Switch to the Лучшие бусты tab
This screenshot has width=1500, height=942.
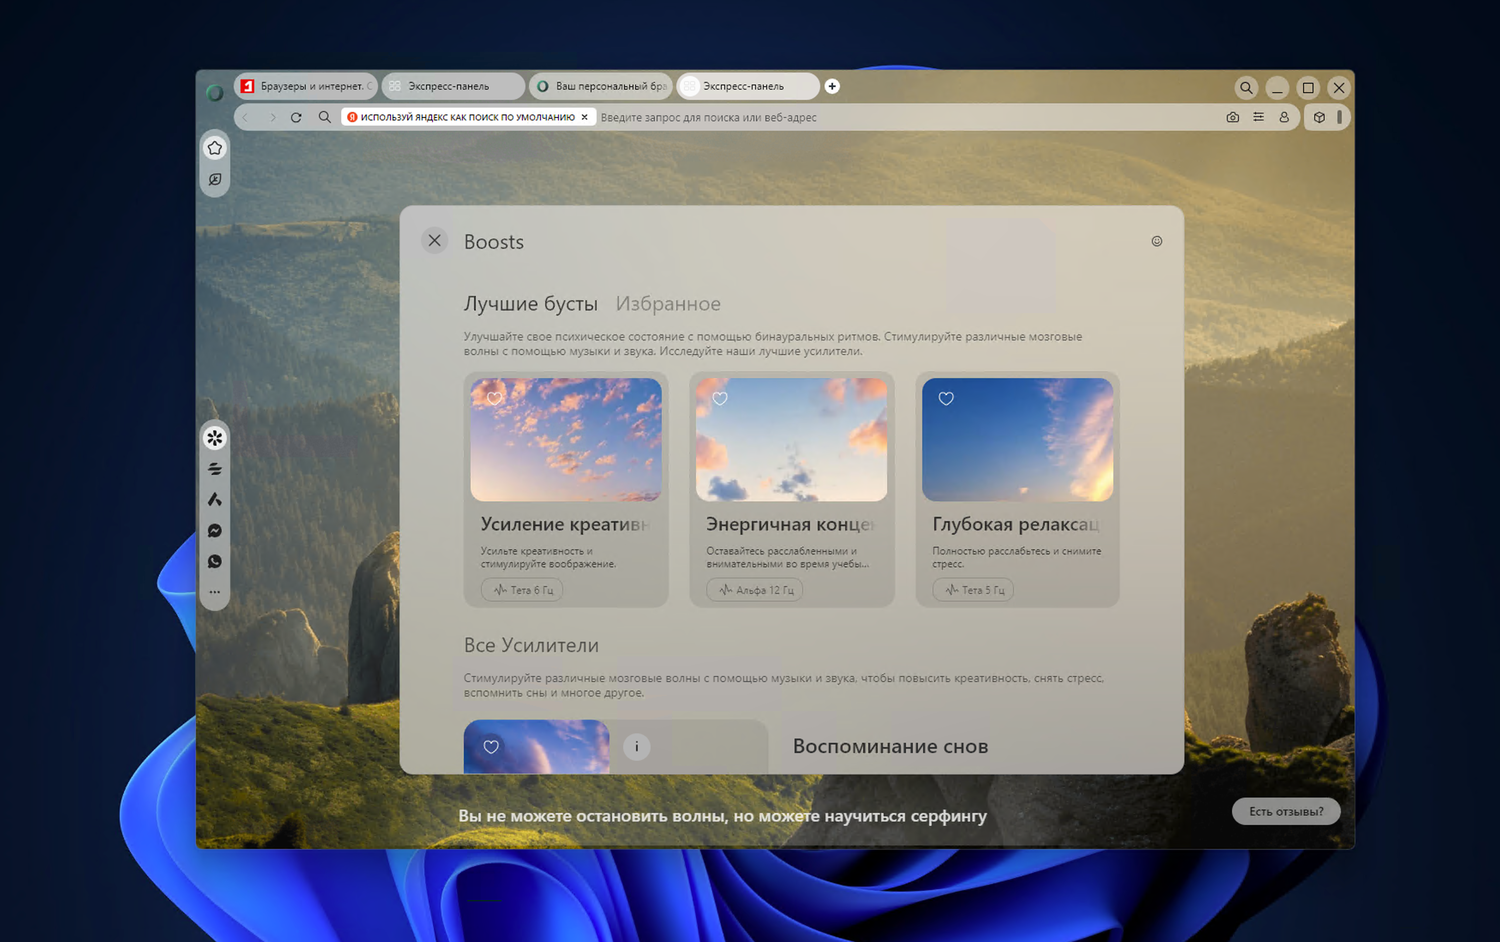[531, 304]
